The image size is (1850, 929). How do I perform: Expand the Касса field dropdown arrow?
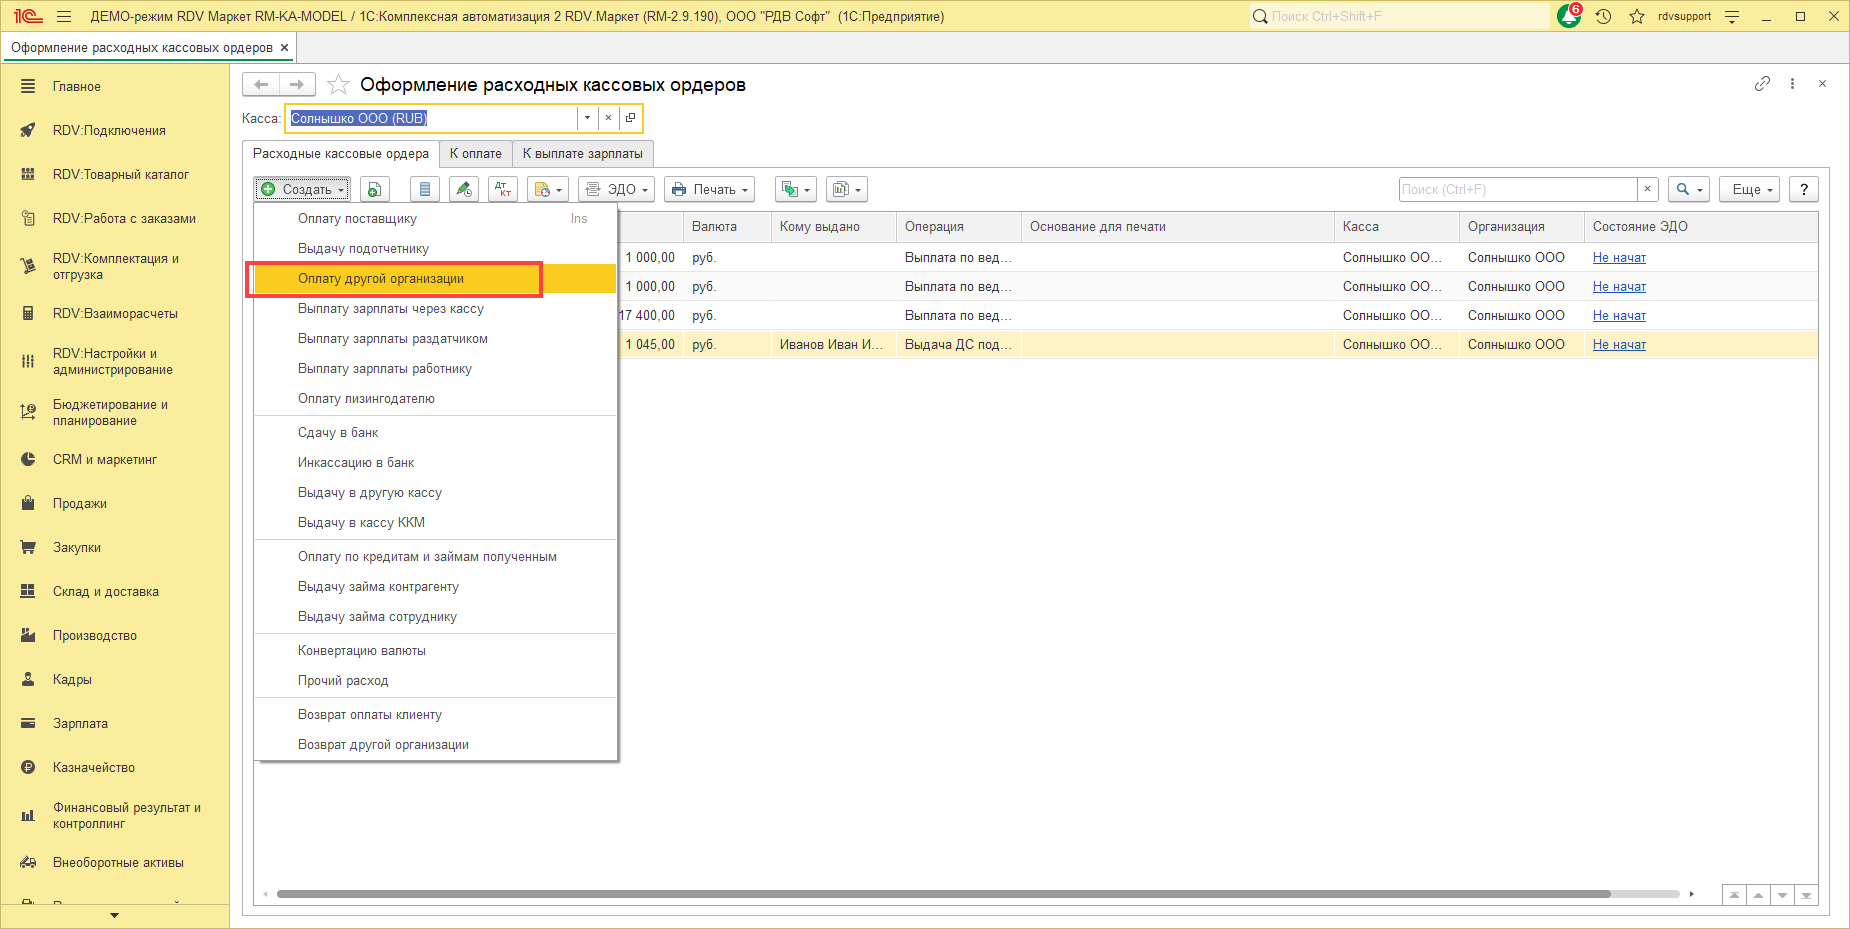[x=587, y=118]
